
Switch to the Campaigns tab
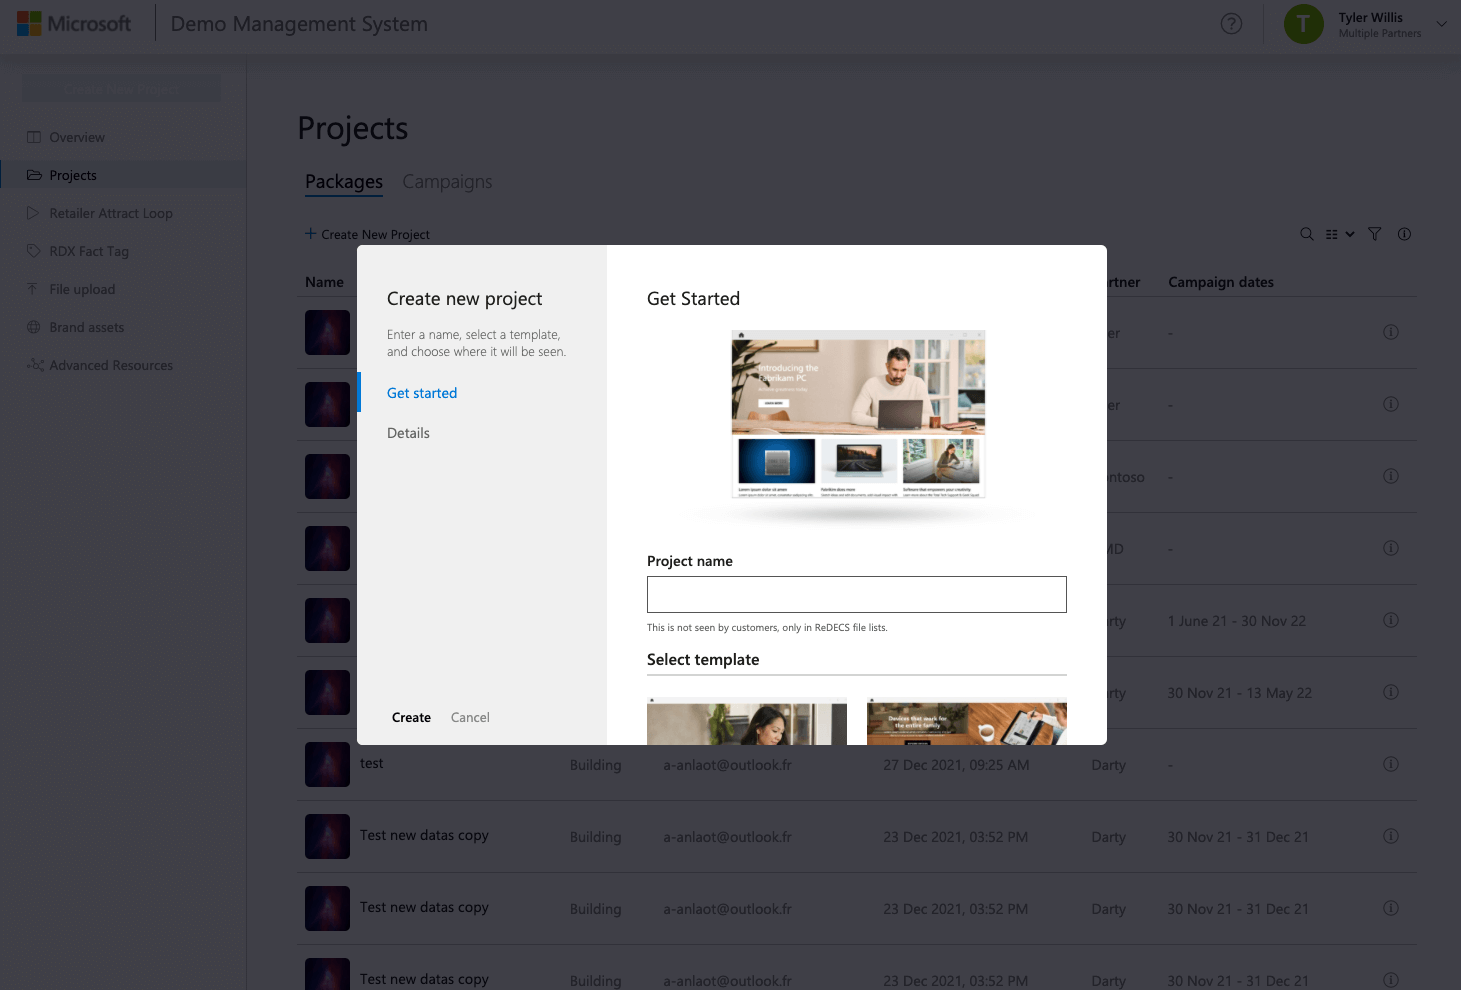(447, 182)
